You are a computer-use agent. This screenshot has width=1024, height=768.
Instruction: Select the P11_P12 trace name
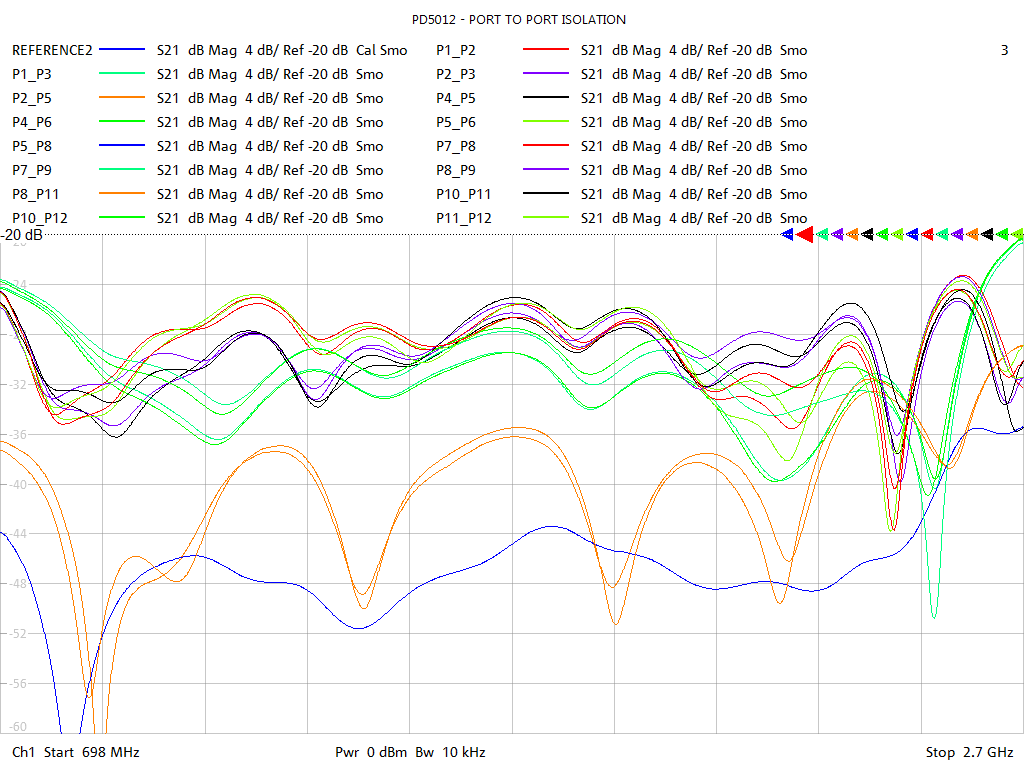coord(464,218)
